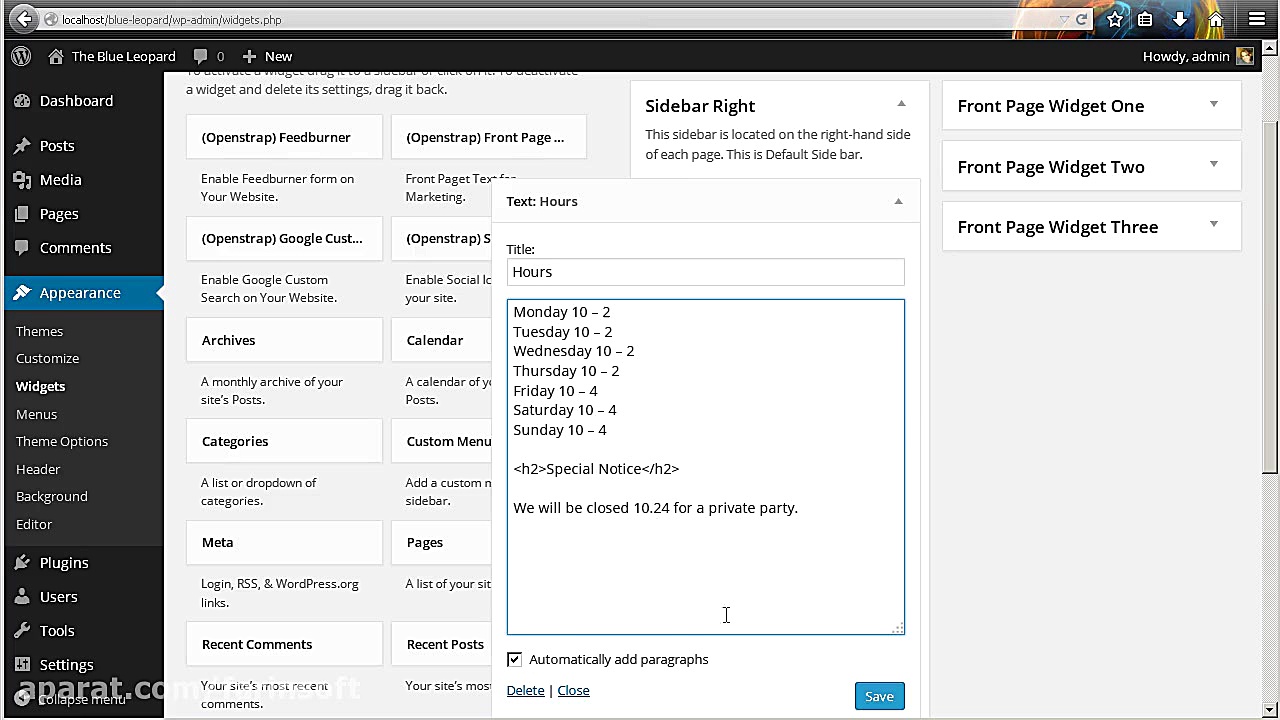Screen dimensions: 1280x720
Task: Toggle Automatically add paragraphs checkbox
Action: pos(514,659)
